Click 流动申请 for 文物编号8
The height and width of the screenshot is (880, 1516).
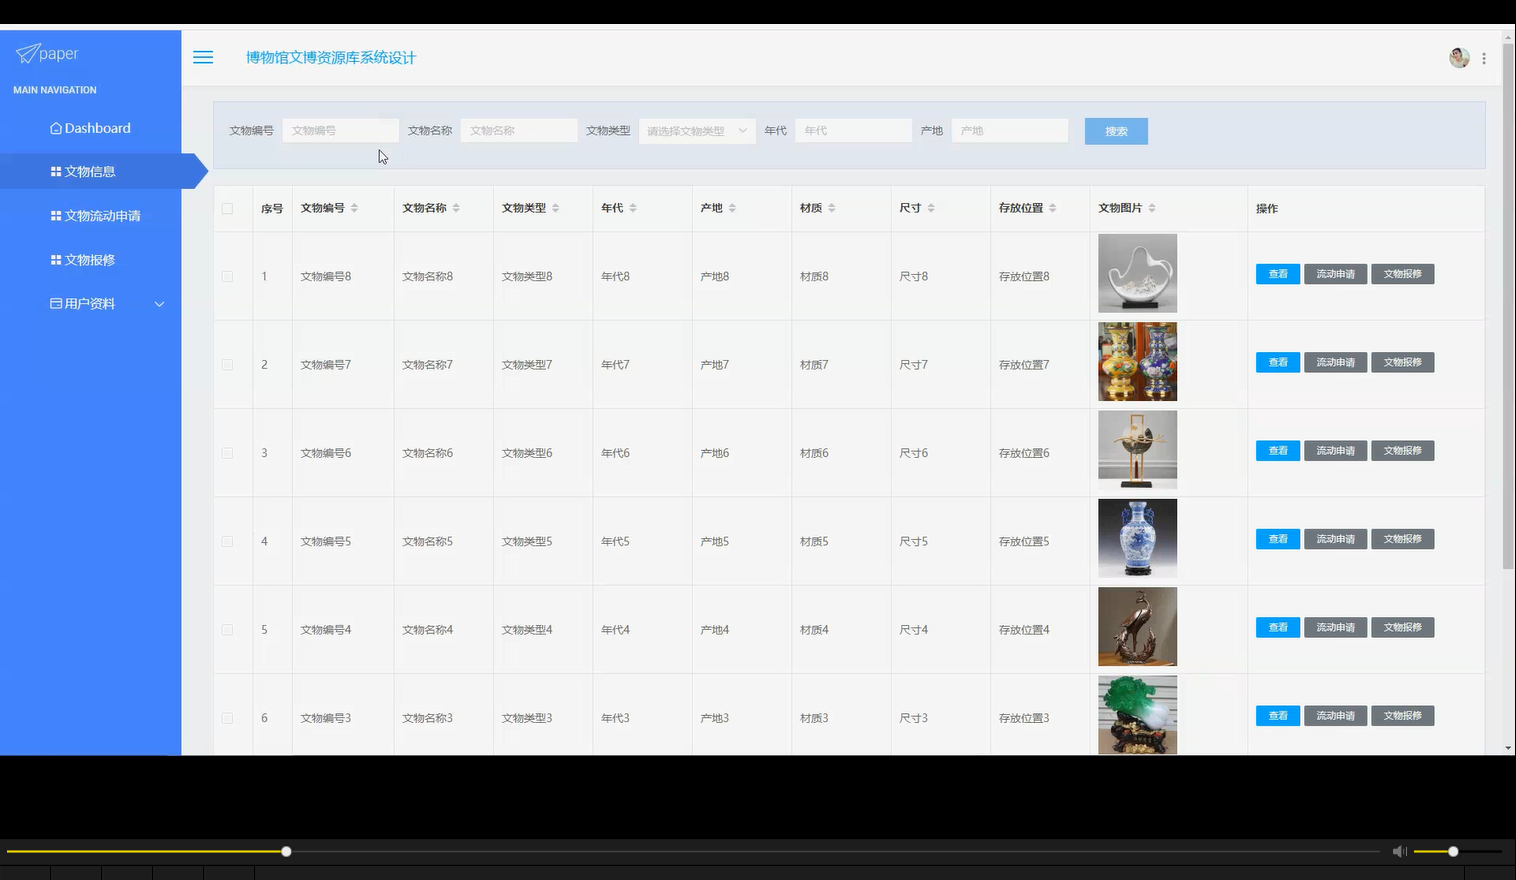point(1335,274)
